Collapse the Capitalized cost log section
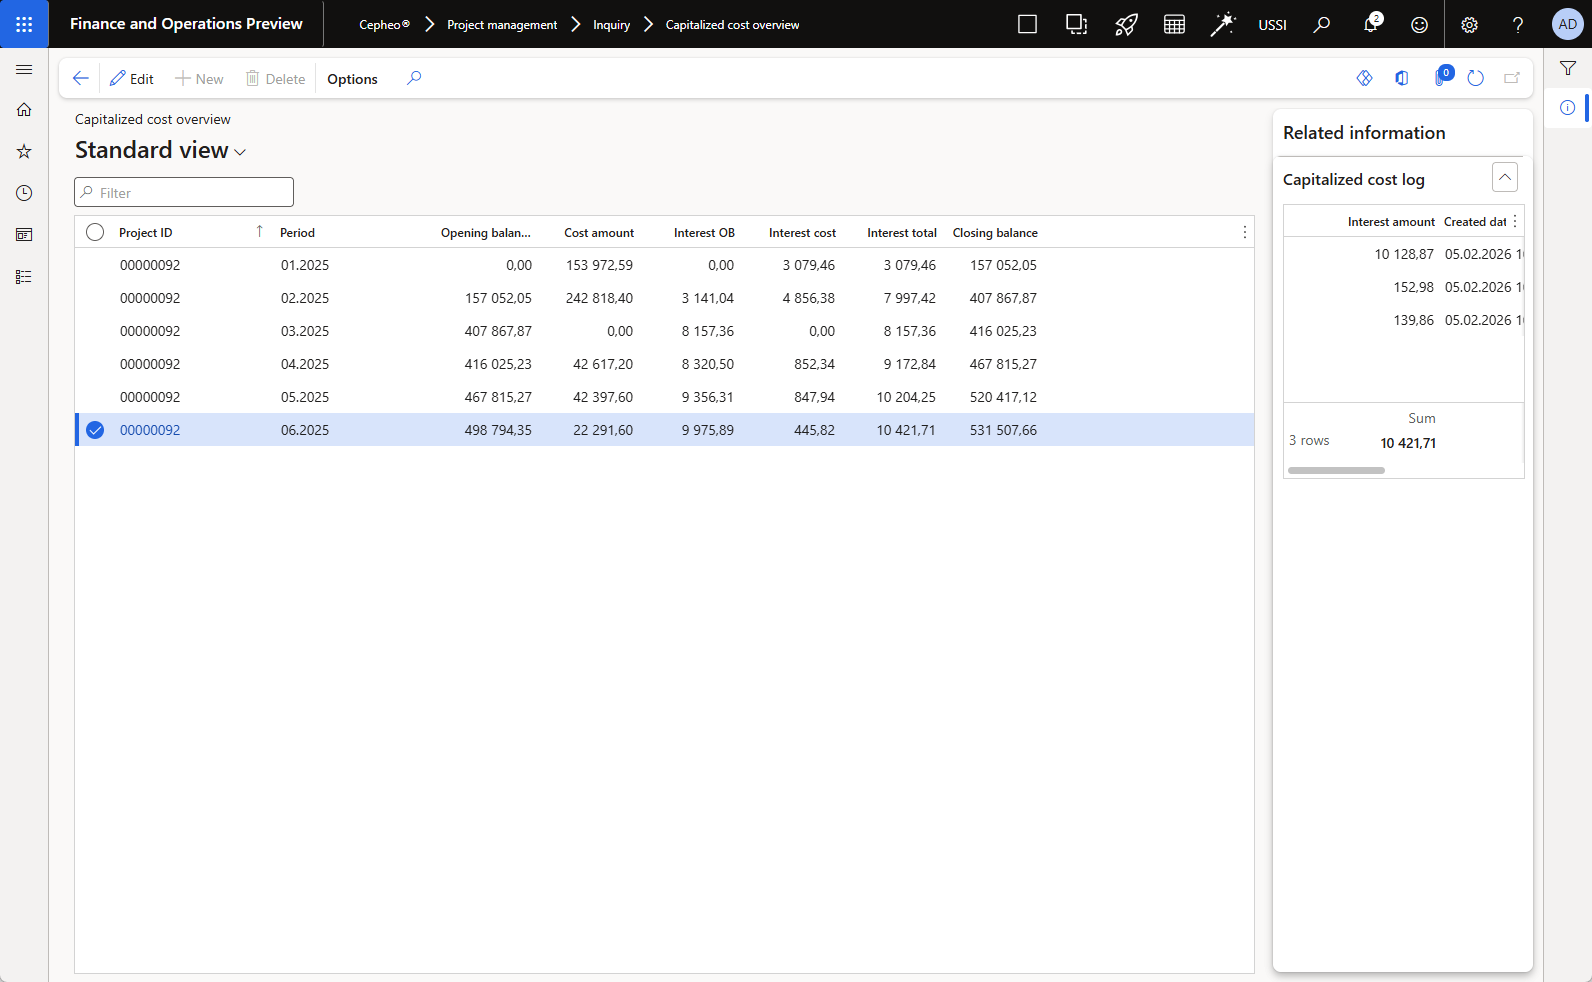 (1504, 177)
